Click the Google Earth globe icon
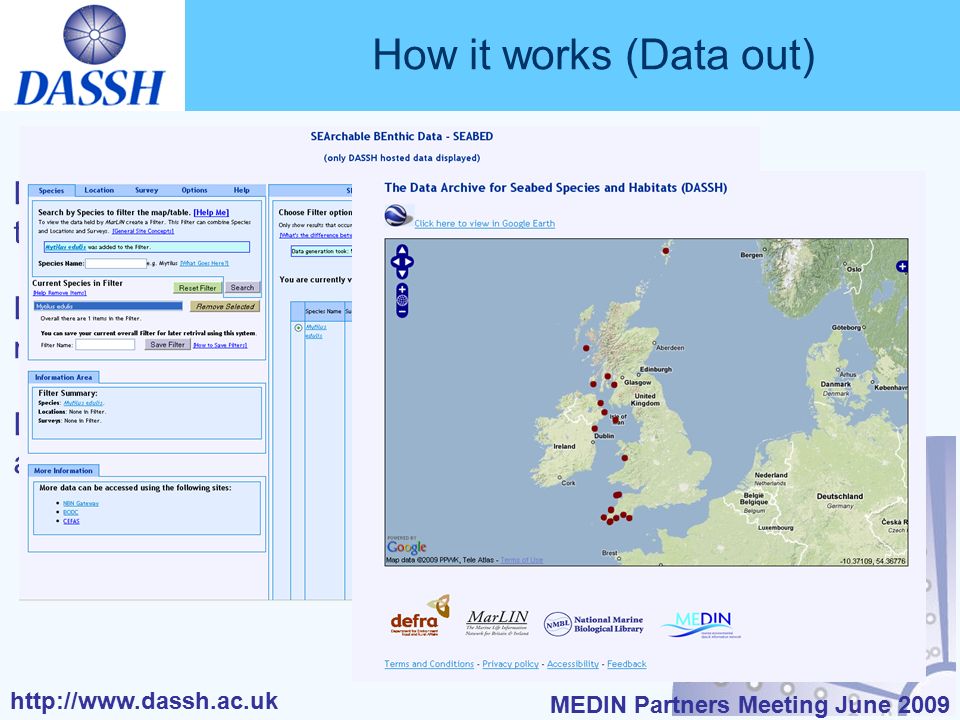Image resolution: width=960 pixels, height=720 pixels. pos(396,216)
